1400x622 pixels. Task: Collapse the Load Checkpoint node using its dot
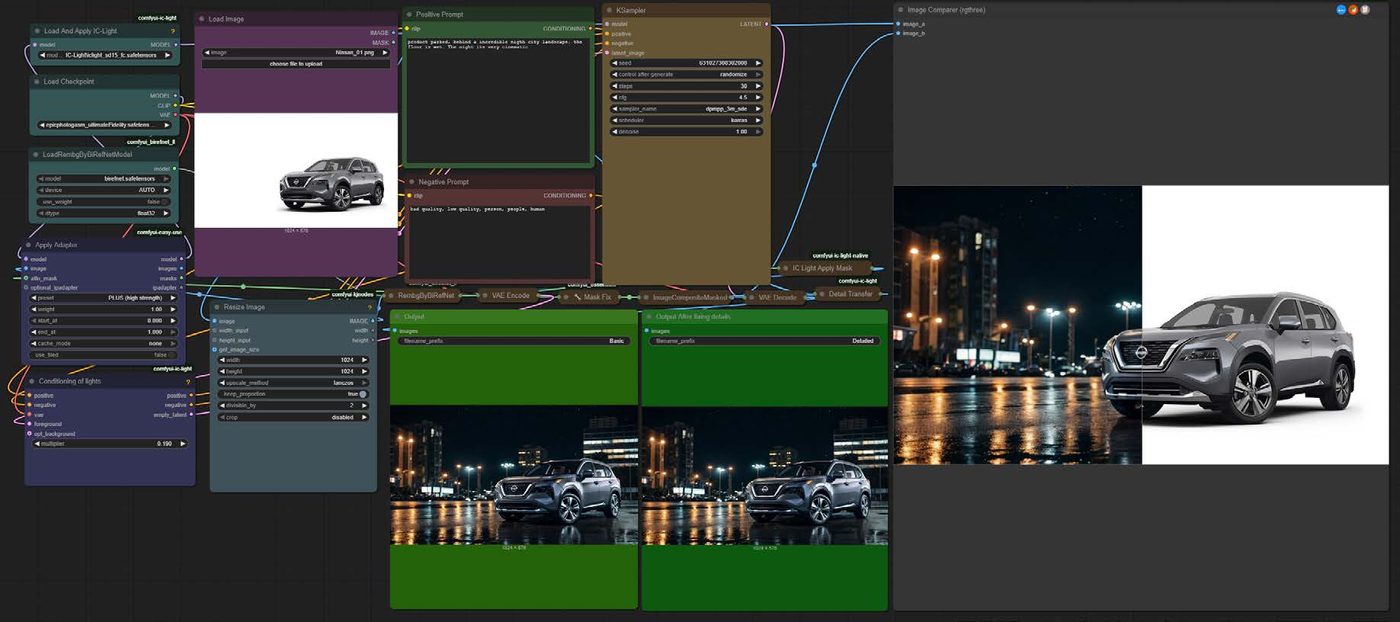[37, 82]
